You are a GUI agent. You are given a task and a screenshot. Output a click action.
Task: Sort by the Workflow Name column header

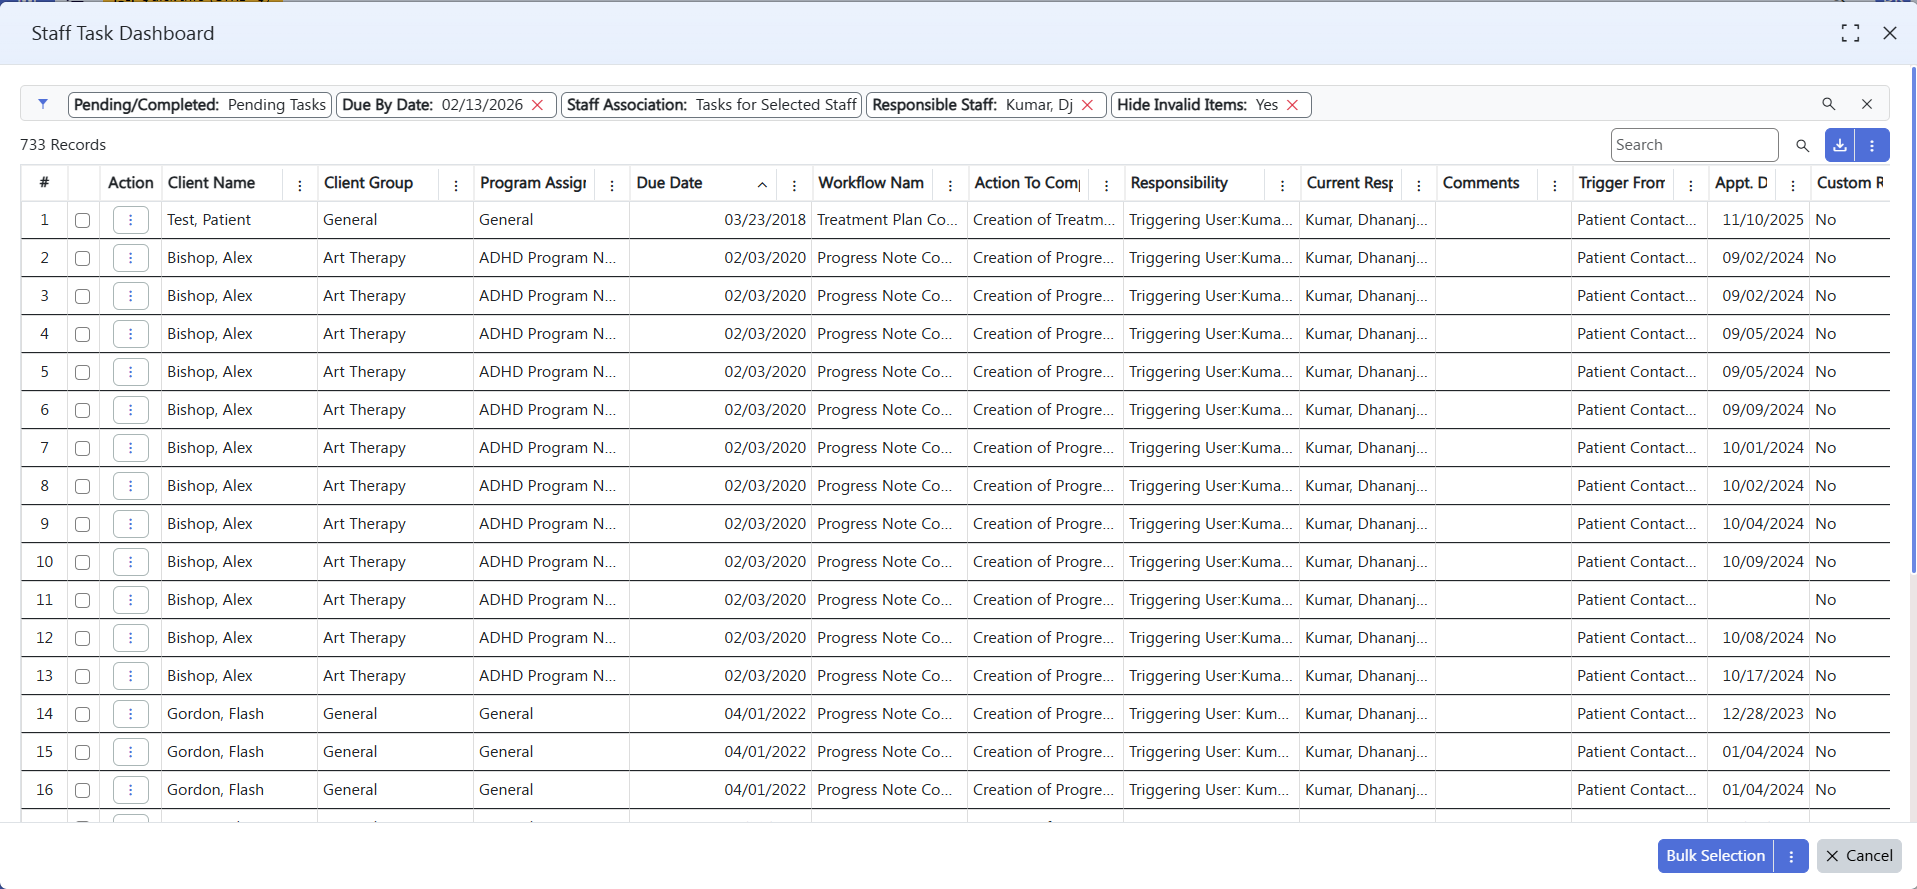coord(871,183)
